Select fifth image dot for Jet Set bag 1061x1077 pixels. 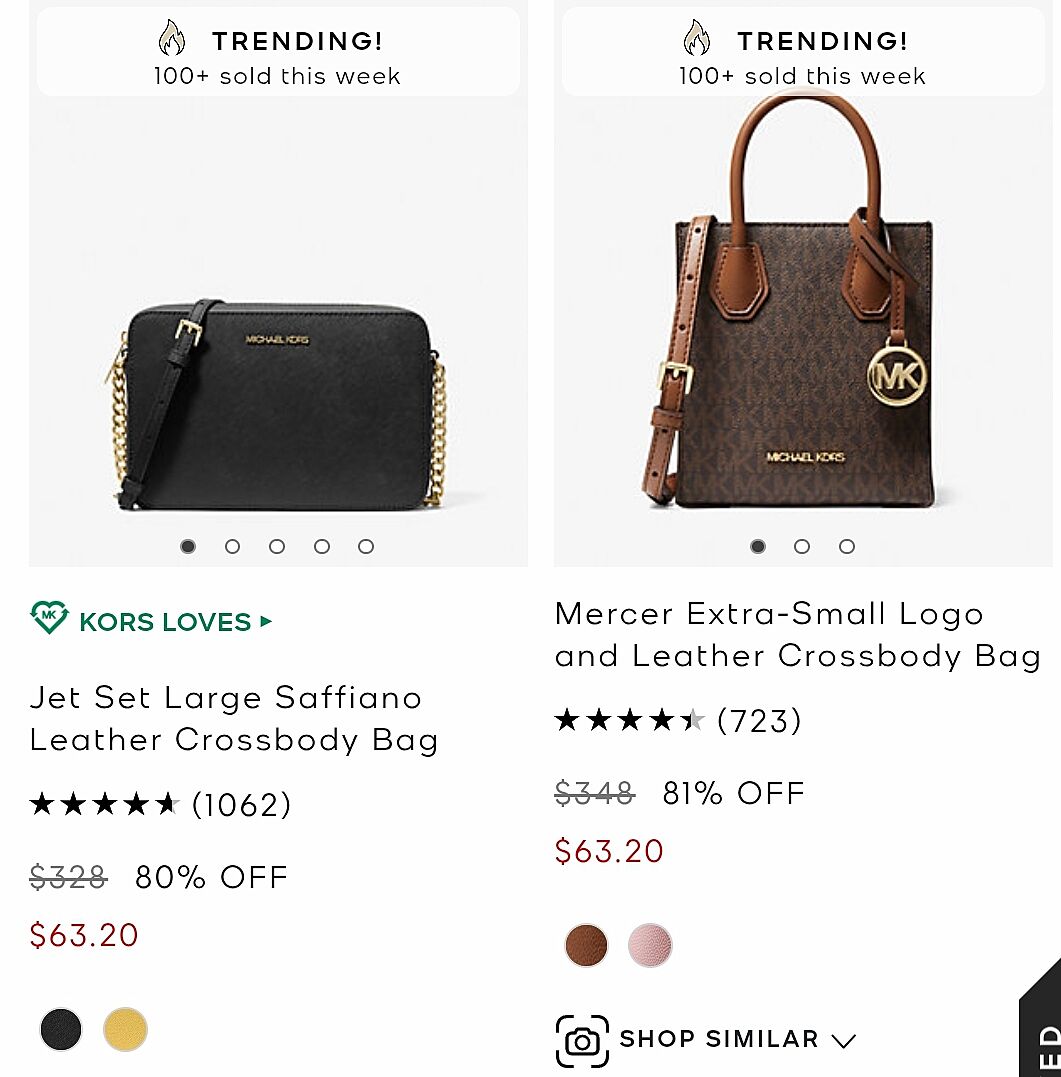366,546
